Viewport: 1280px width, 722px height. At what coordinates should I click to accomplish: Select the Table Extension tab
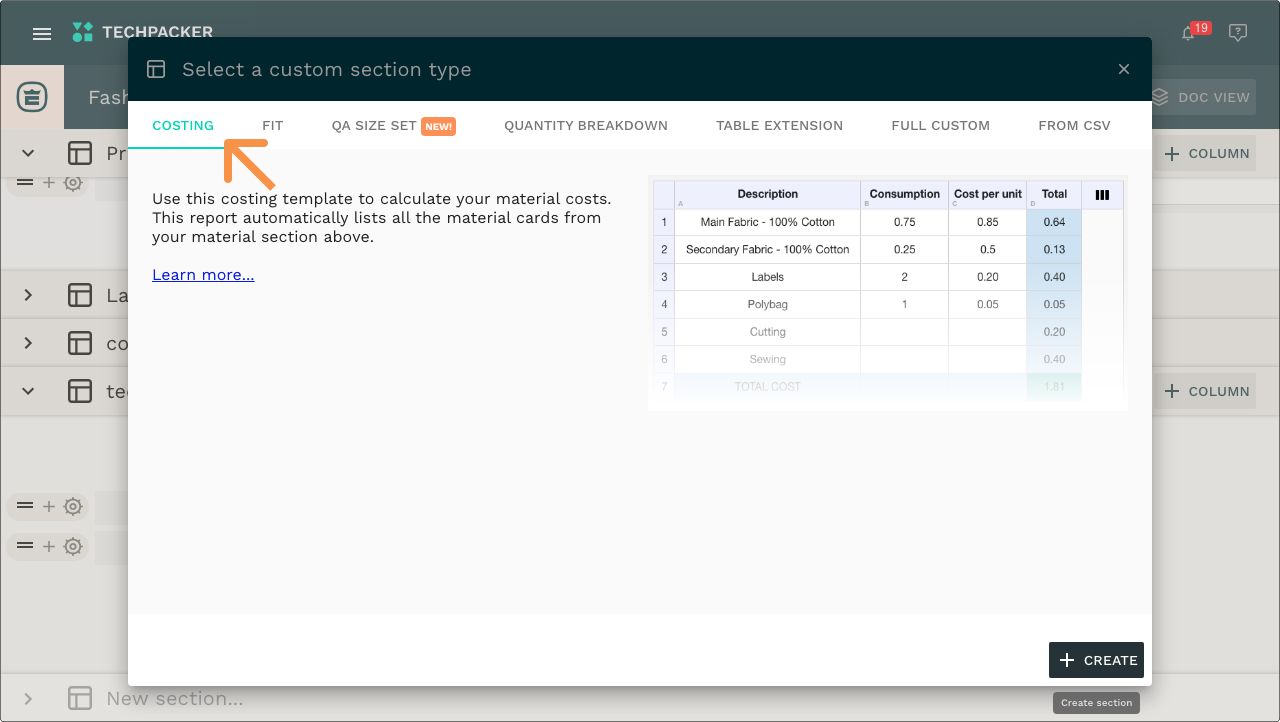click(780, 125)
